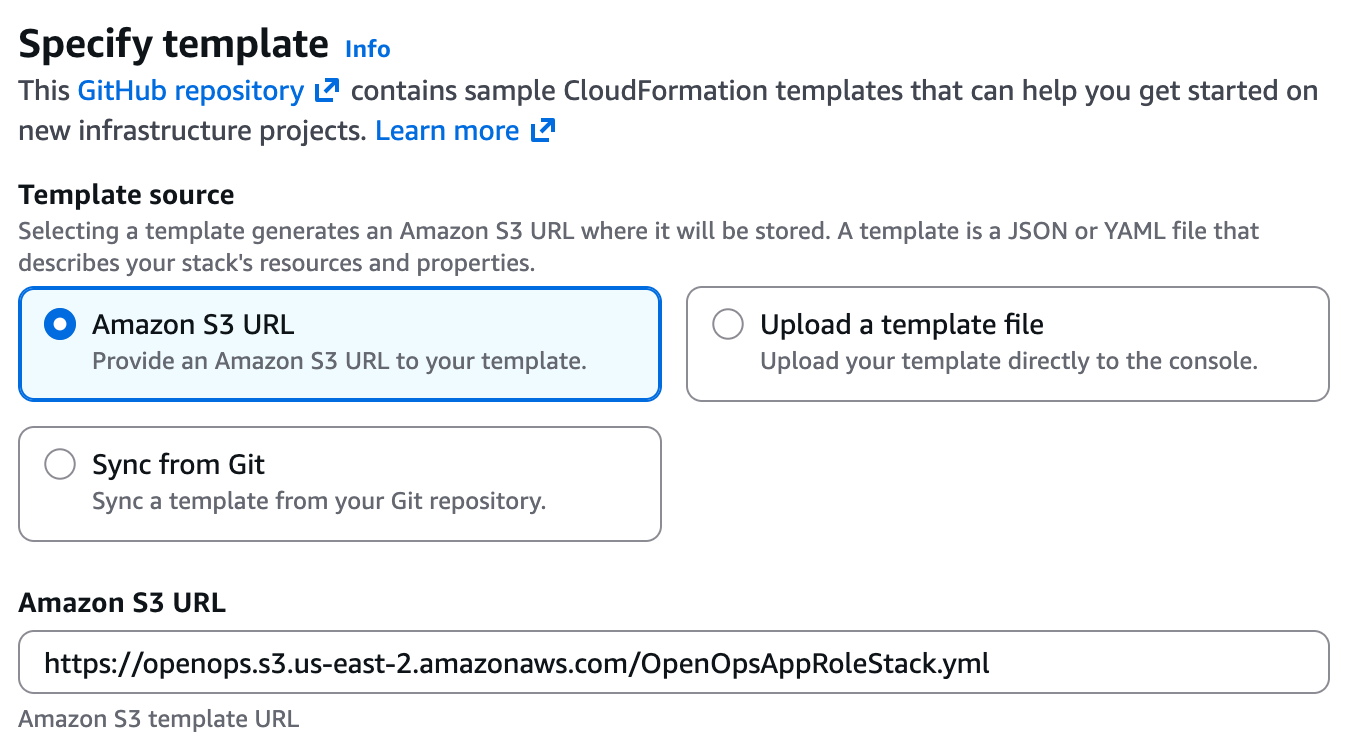Screen dimensions: 1362x755
Task: Click the highlighted Amazon S3 URL option card
Action: [x=340, y=343]
